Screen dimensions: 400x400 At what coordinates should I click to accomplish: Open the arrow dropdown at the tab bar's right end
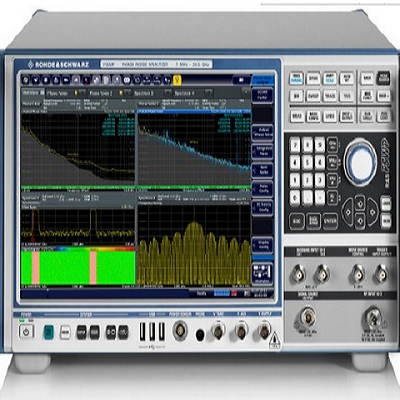click(x=246, y=93)
